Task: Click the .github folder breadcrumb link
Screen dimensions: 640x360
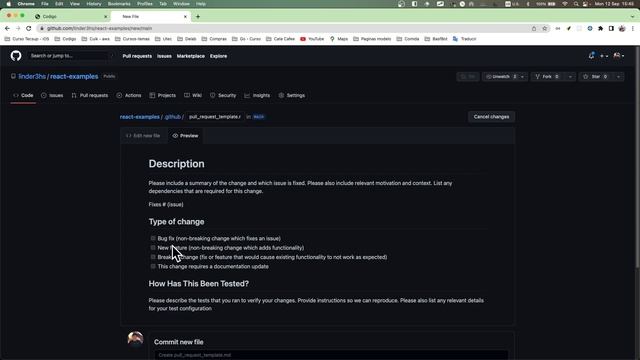Action: pos(172,117)
